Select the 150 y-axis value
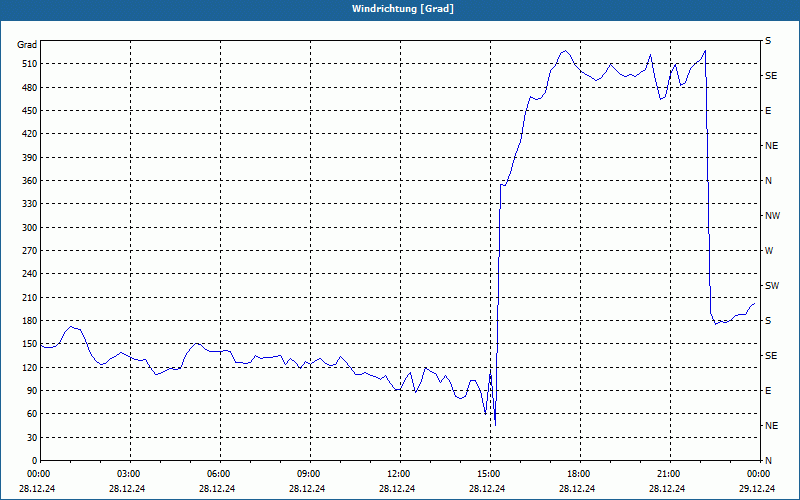 click(29, 344)
